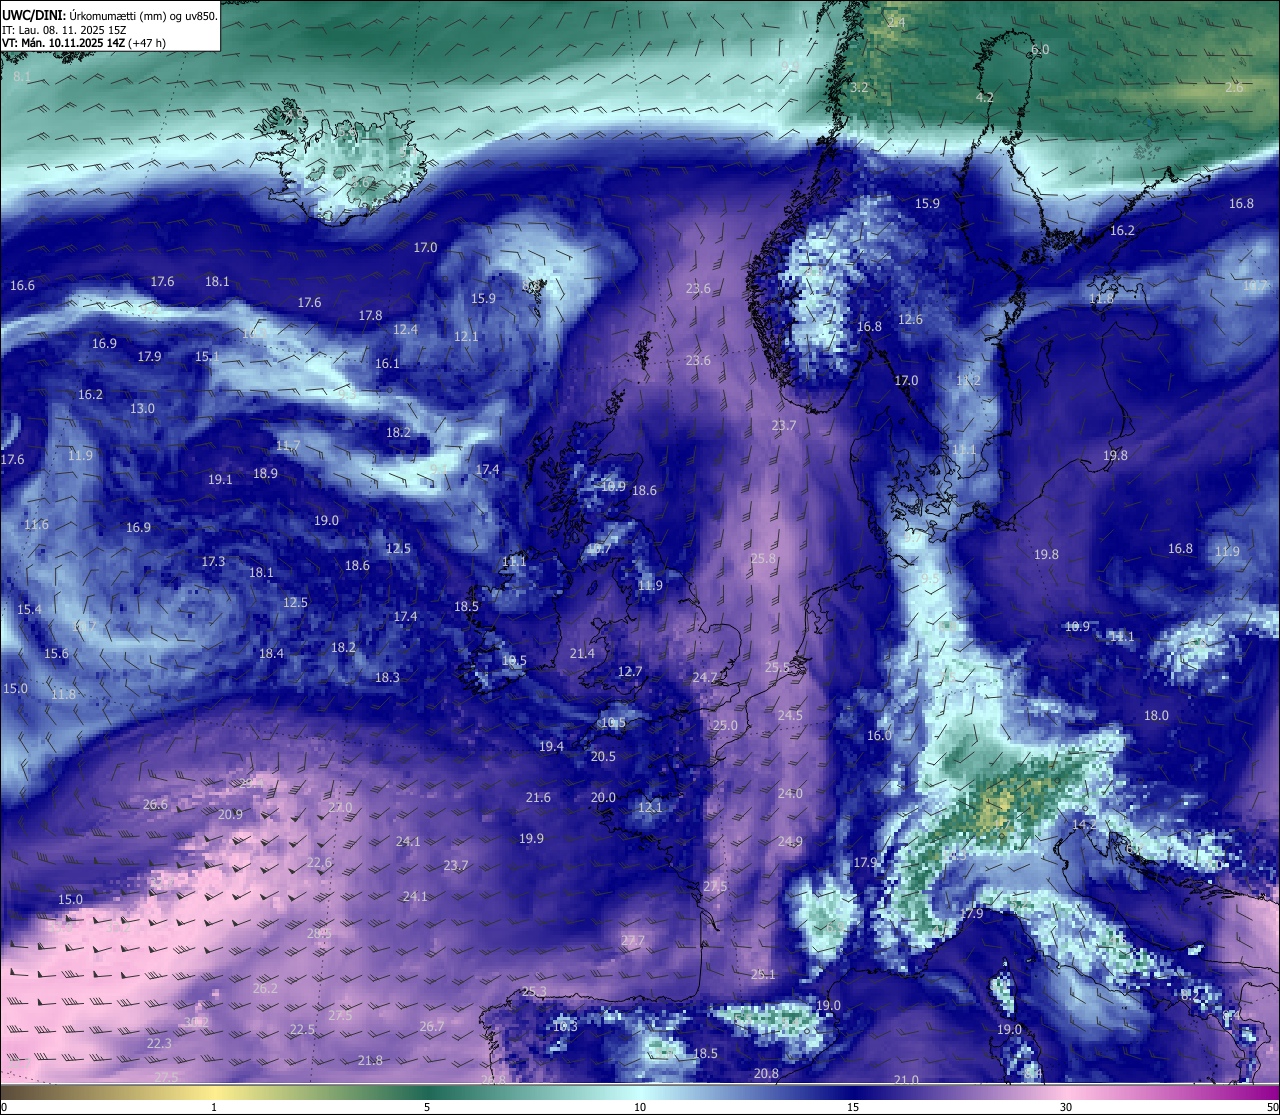
Task: Click the 17.3 value label
Action: click(x=213, y=561)
